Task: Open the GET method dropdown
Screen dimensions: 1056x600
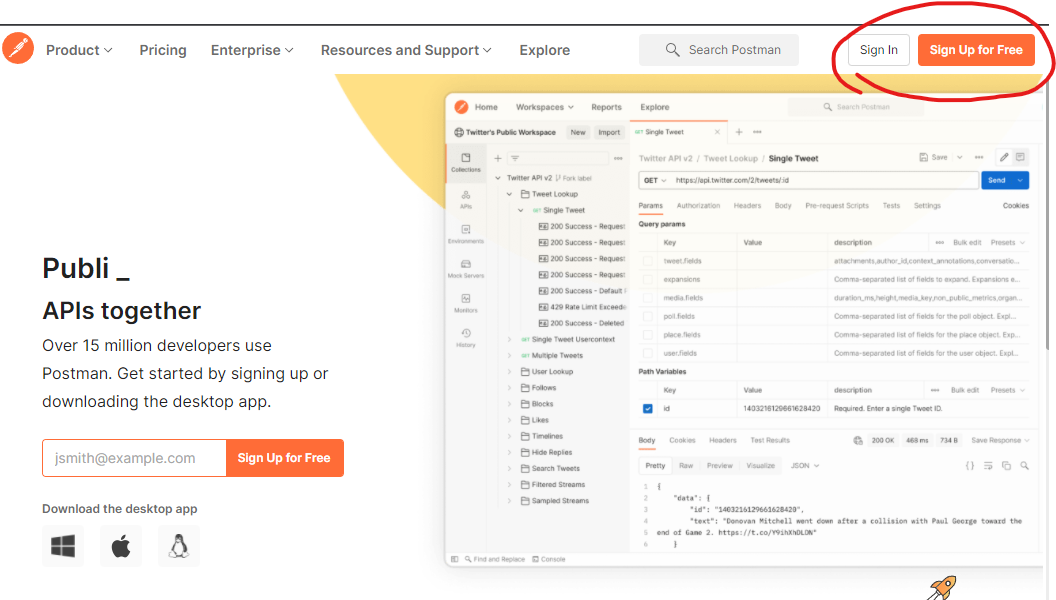Action: pos(655,180)
